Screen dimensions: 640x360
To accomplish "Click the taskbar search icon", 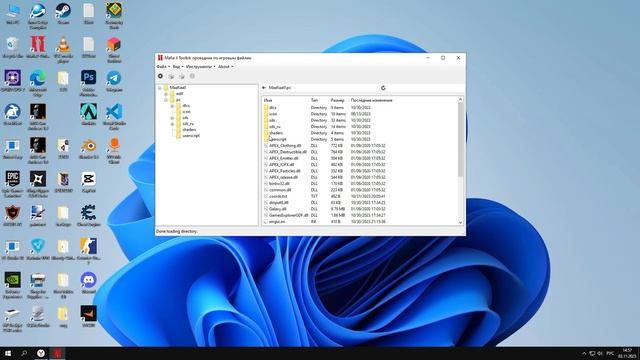I will pos(24,353).
